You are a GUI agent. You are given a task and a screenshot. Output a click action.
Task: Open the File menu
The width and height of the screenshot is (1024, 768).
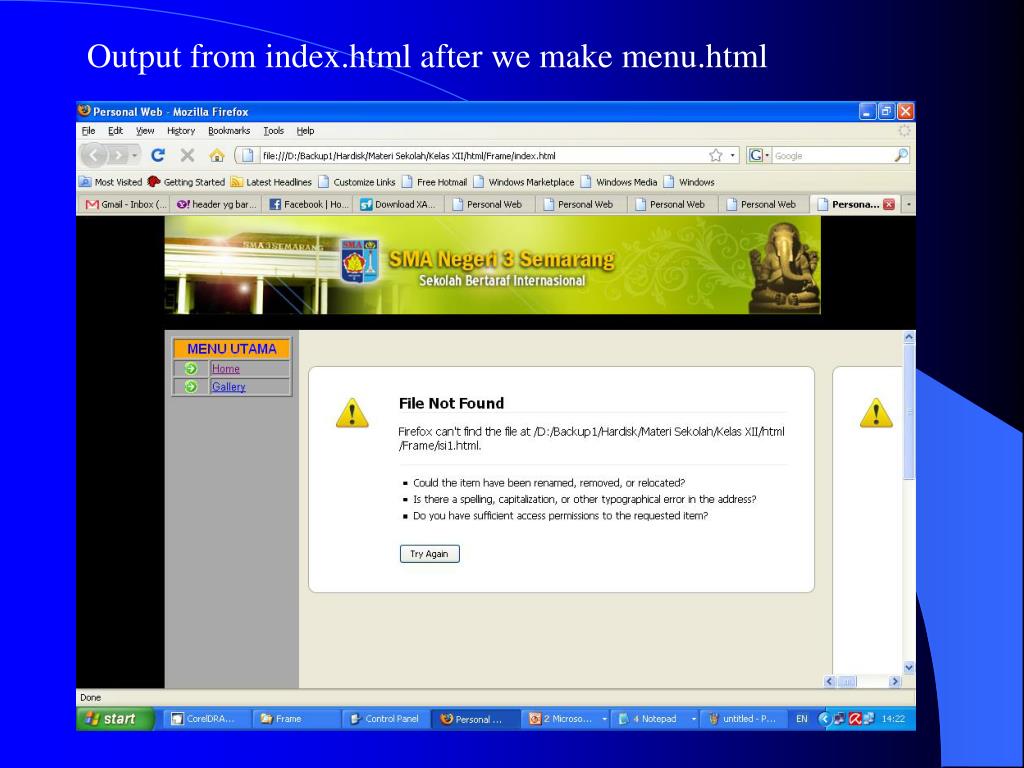pyautogui.click(x=88, y=131)
